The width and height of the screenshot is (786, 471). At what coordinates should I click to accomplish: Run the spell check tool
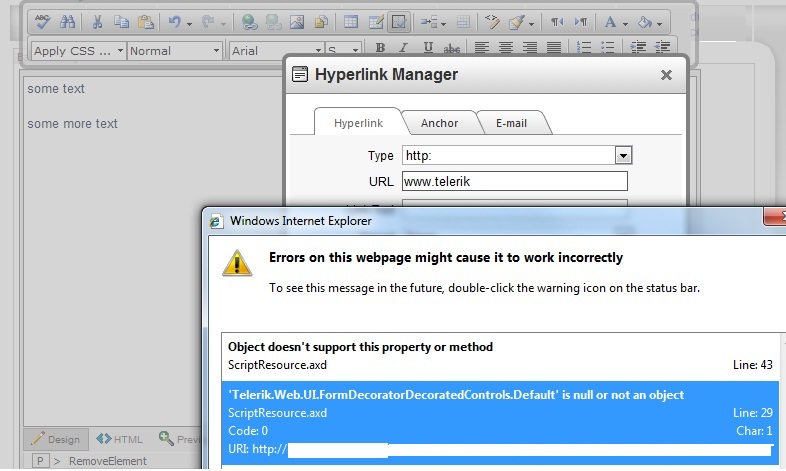[43, 22]
